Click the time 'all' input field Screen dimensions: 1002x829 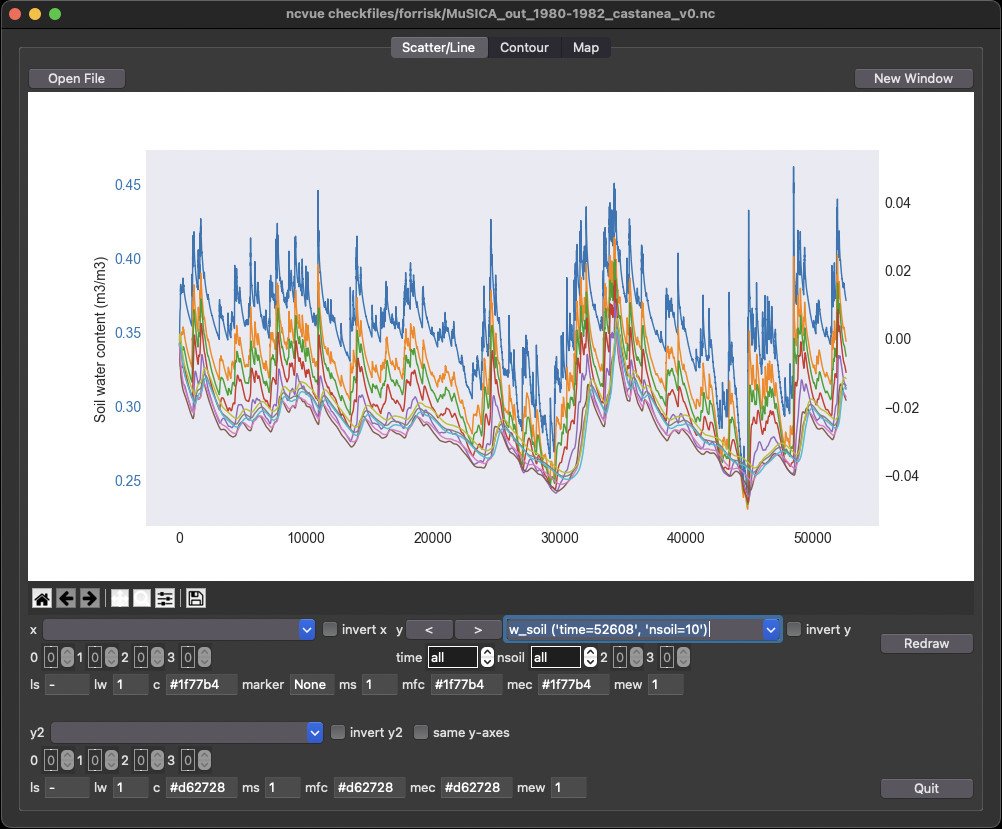453,657
